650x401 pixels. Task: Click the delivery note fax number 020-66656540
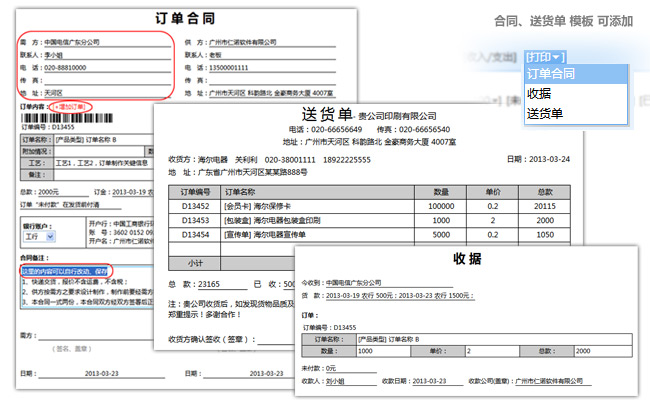(424, 129)
